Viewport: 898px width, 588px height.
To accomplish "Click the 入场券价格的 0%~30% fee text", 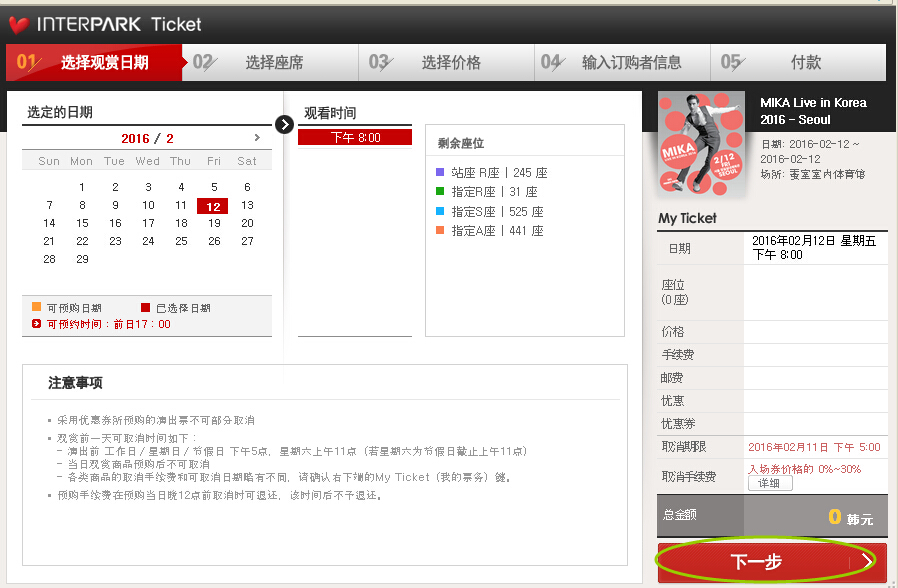I will [805, 469].
